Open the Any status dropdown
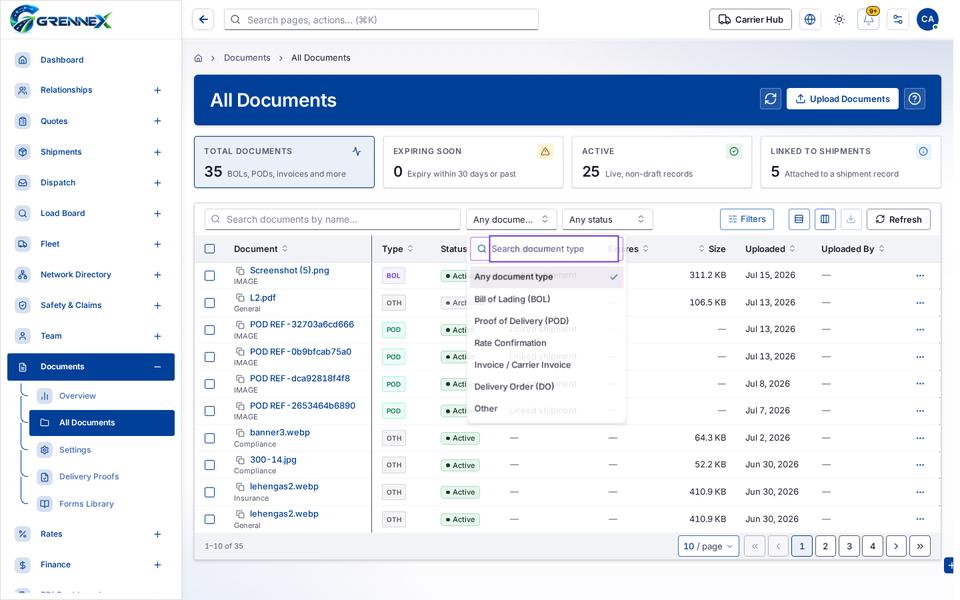This screenshot has height=600, width=960. [607, 219]
